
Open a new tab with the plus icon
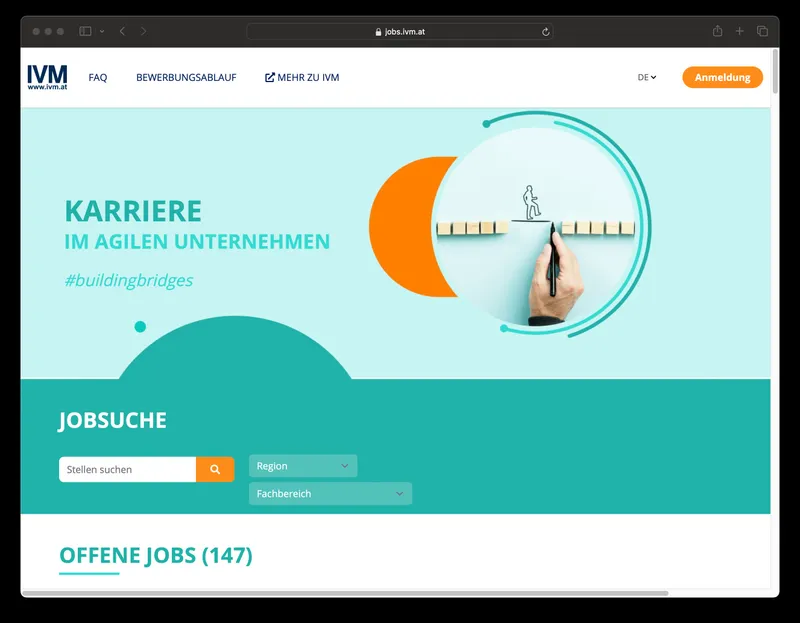[x=738, y=31]
